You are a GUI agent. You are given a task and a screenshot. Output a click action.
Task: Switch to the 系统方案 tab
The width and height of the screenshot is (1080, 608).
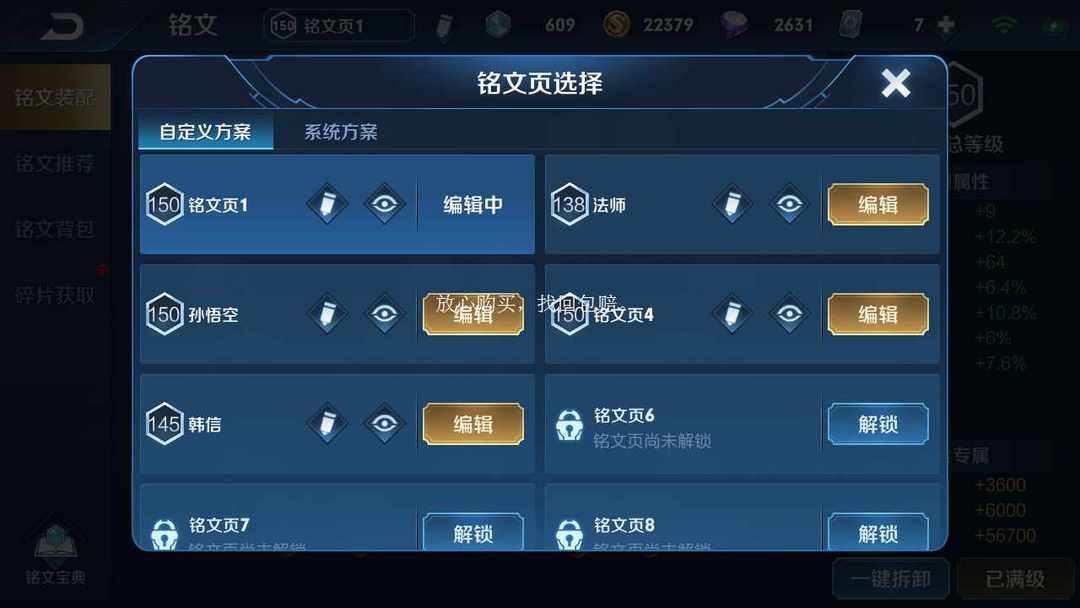[341, 132]
